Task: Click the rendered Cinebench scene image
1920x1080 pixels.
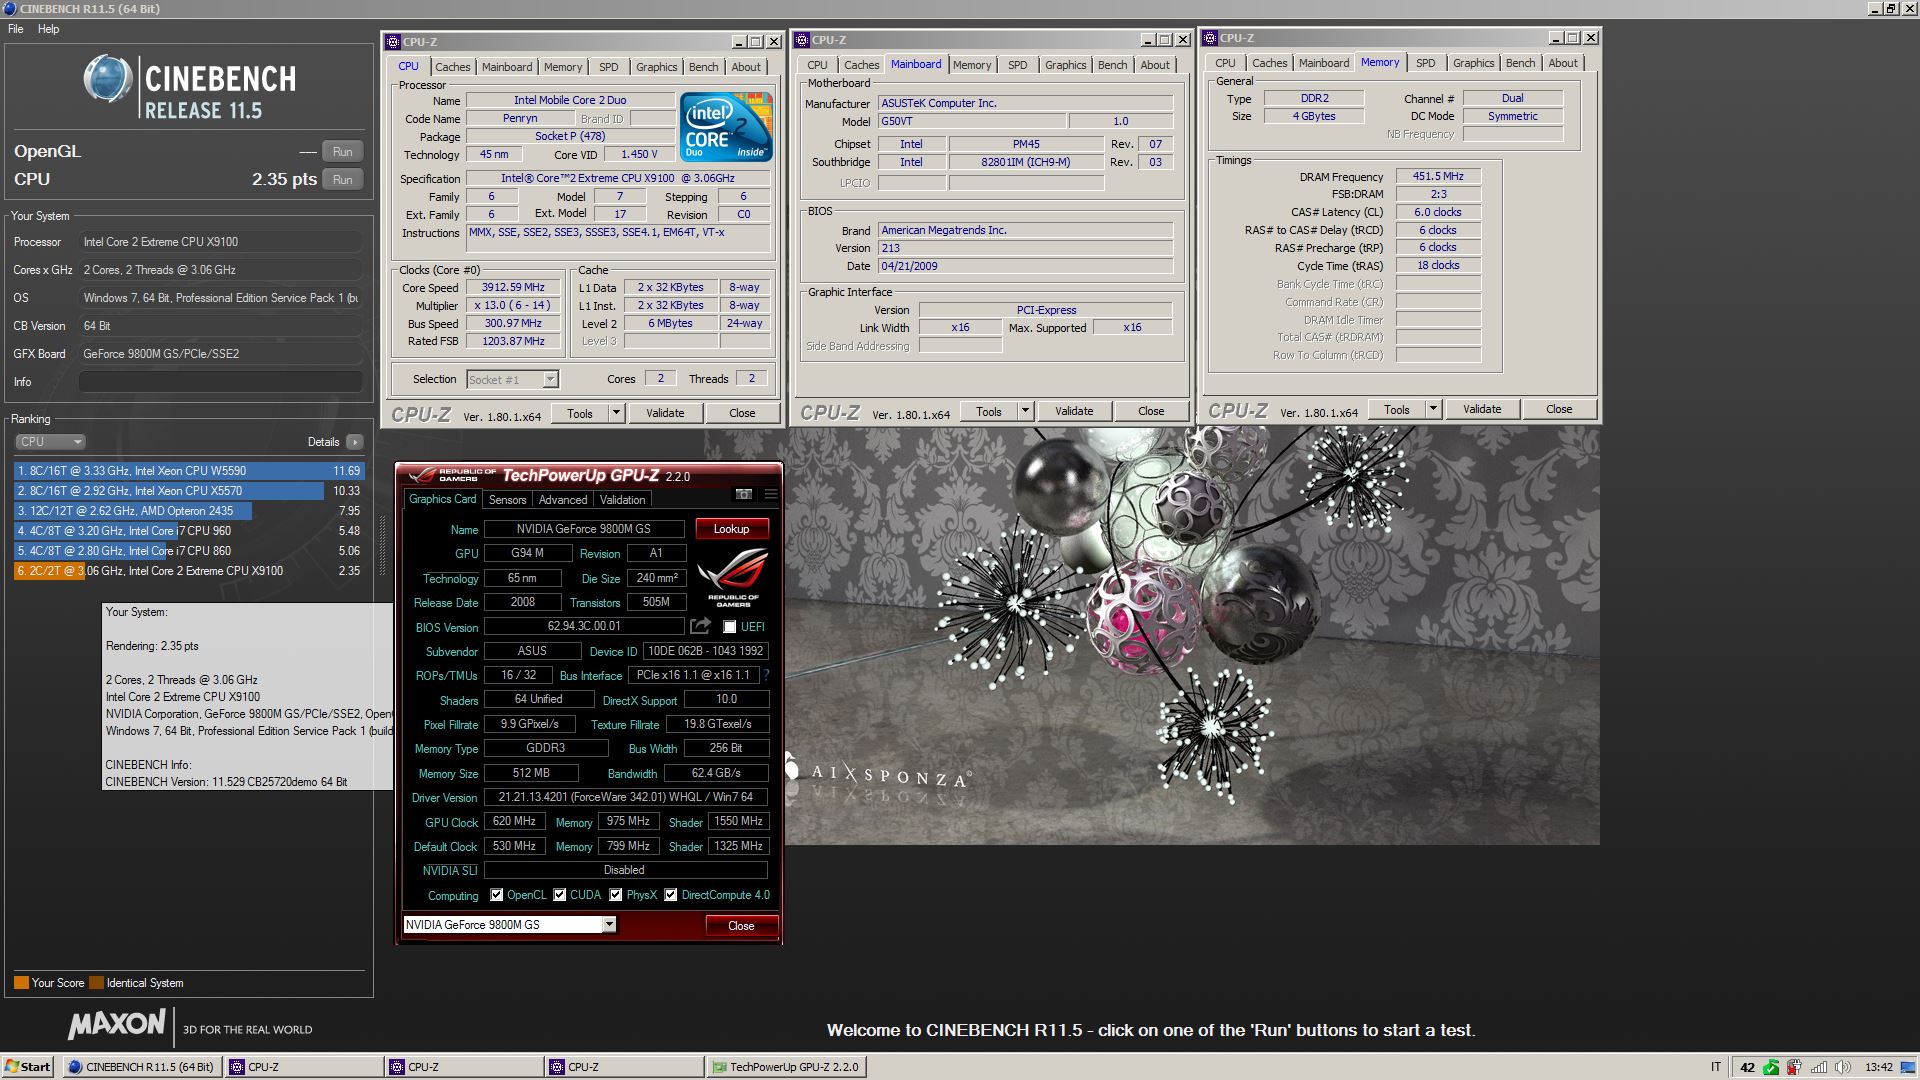Action: (x=1192, y=636)
